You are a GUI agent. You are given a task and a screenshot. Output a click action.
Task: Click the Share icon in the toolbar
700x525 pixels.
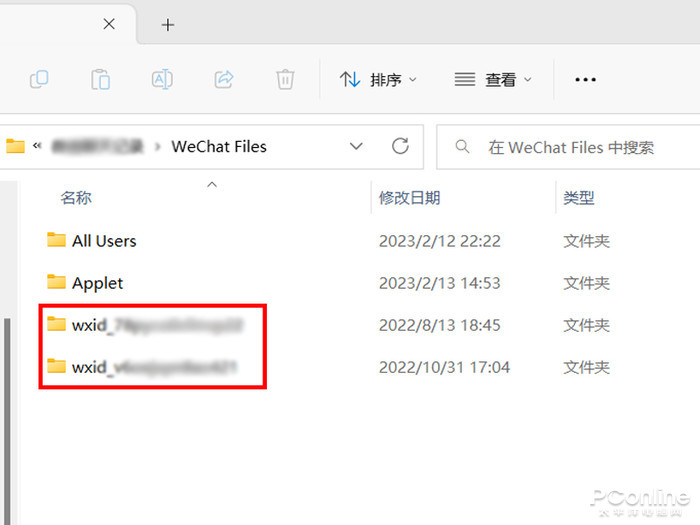[224, 79]
